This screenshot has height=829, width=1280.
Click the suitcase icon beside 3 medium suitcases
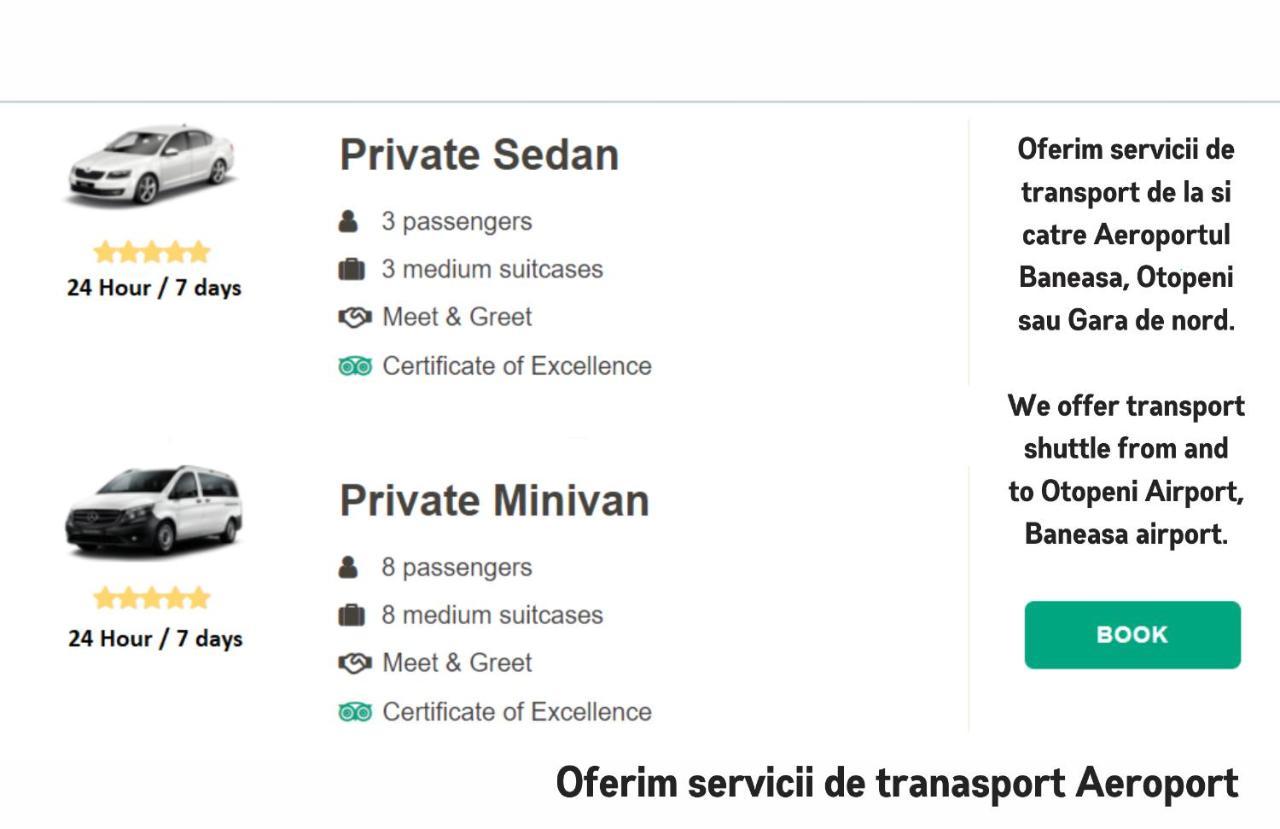pyautogui.click(x=351, y=269)
